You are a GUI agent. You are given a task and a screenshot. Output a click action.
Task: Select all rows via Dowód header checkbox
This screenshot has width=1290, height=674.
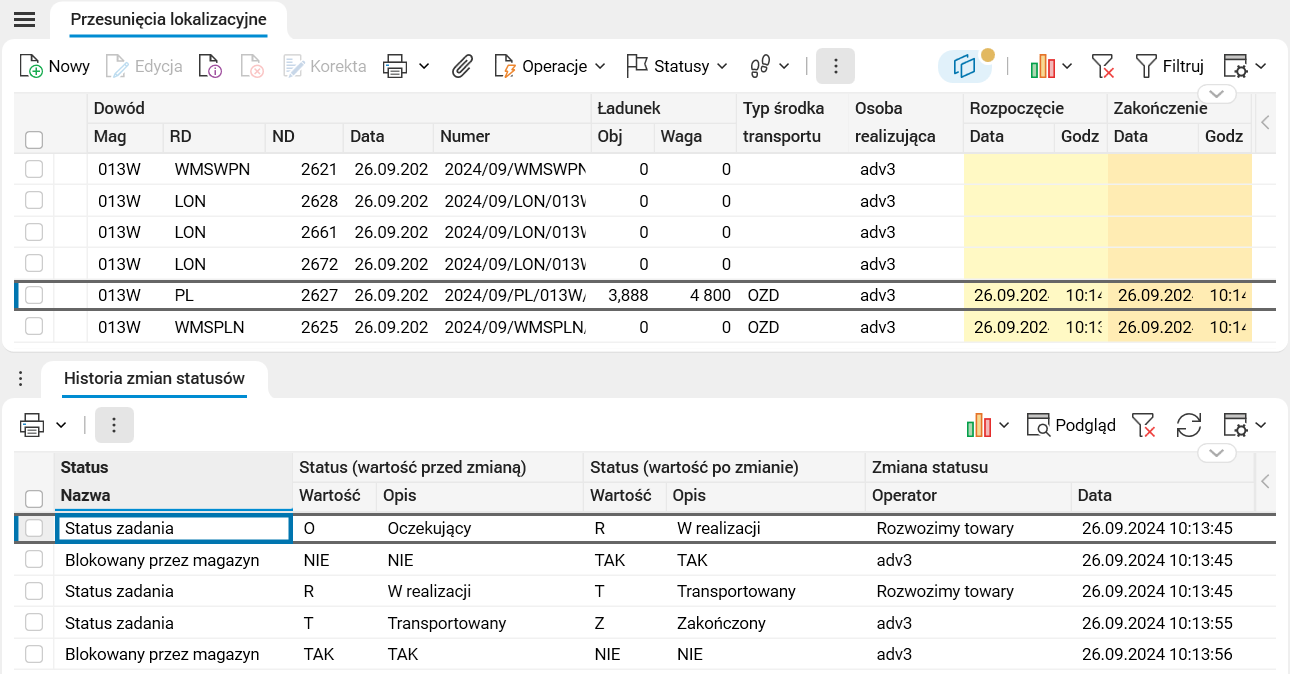click(34, 139)
